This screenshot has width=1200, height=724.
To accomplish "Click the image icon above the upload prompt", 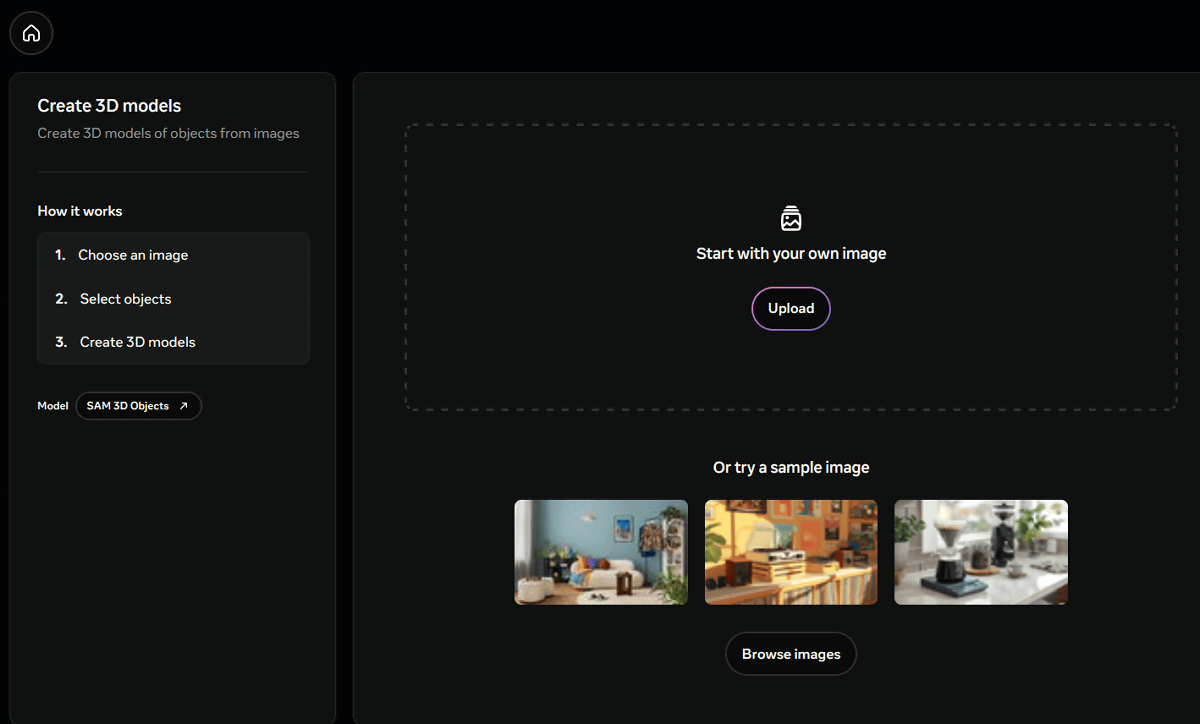I will click(791, 219).
